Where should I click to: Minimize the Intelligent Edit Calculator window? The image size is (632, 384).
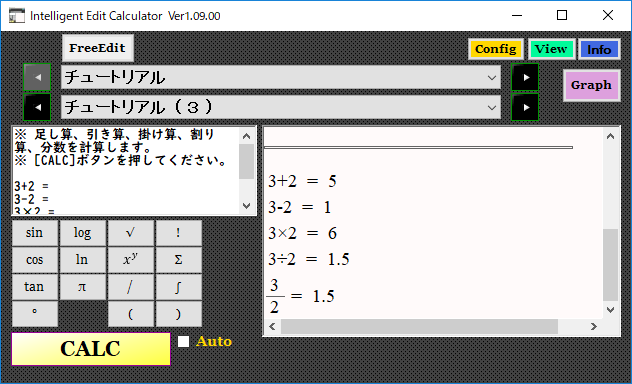(517, 15)
